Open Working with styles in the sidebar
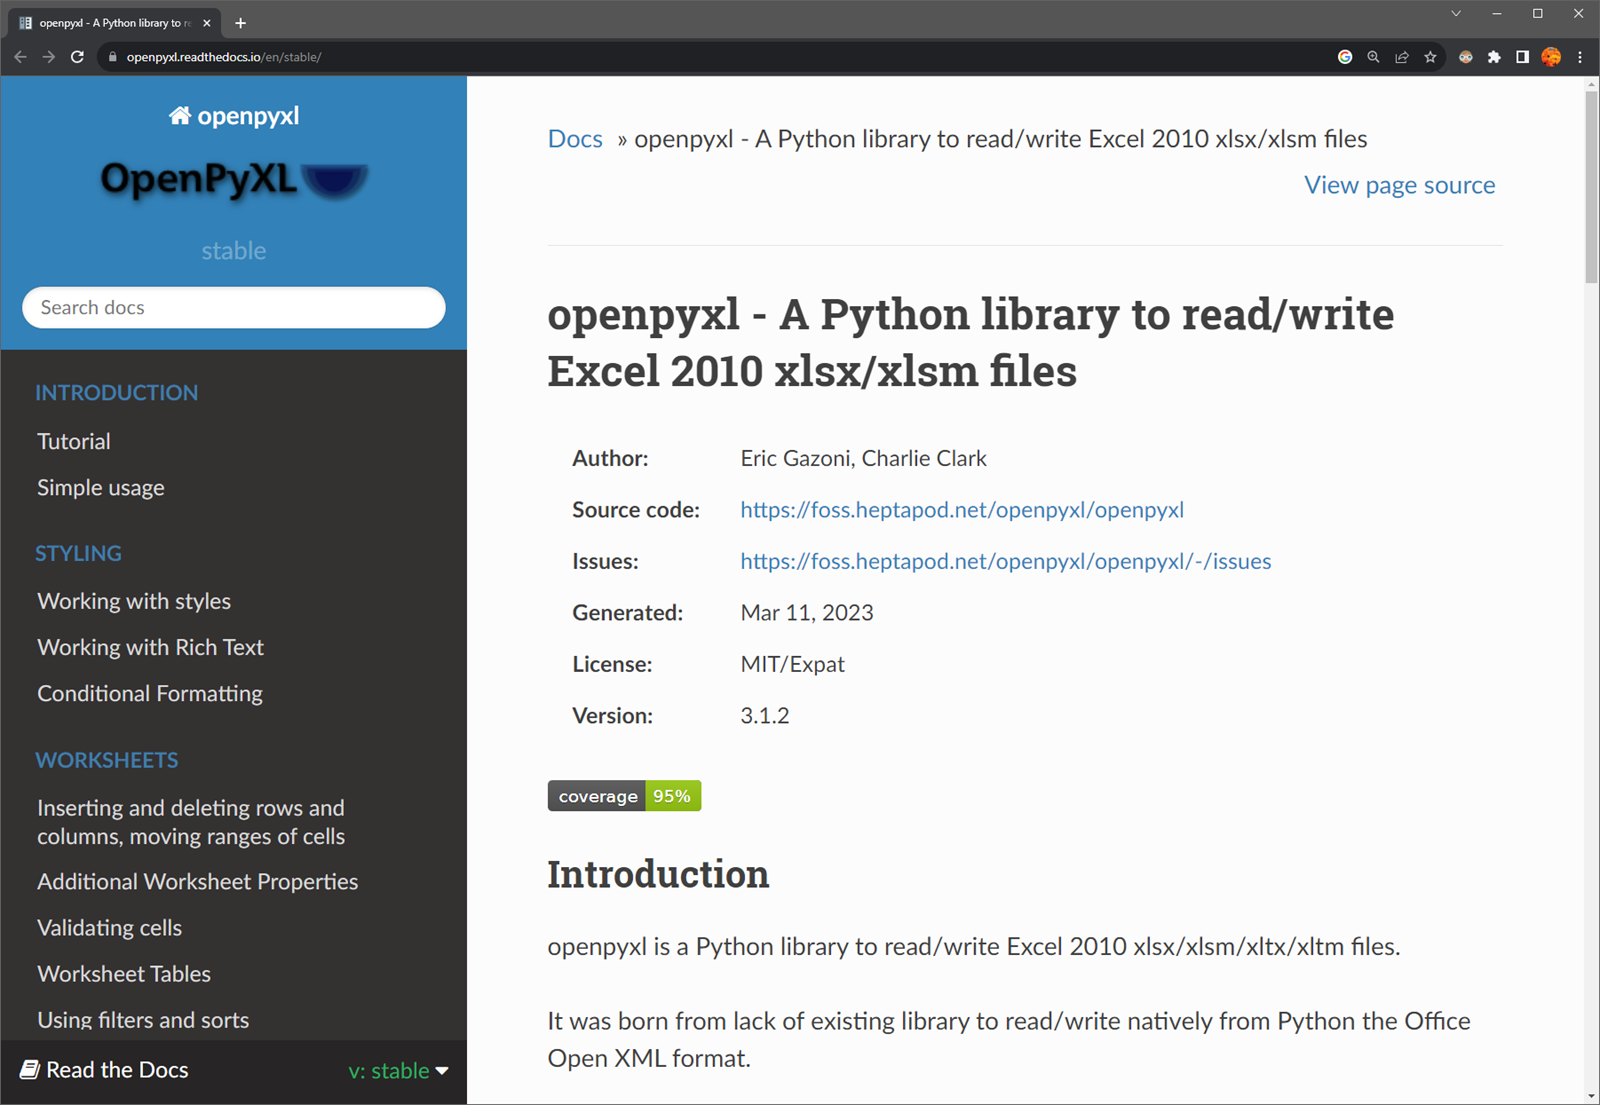This screenshot has height=1105, width=1600. coord(134,601)
